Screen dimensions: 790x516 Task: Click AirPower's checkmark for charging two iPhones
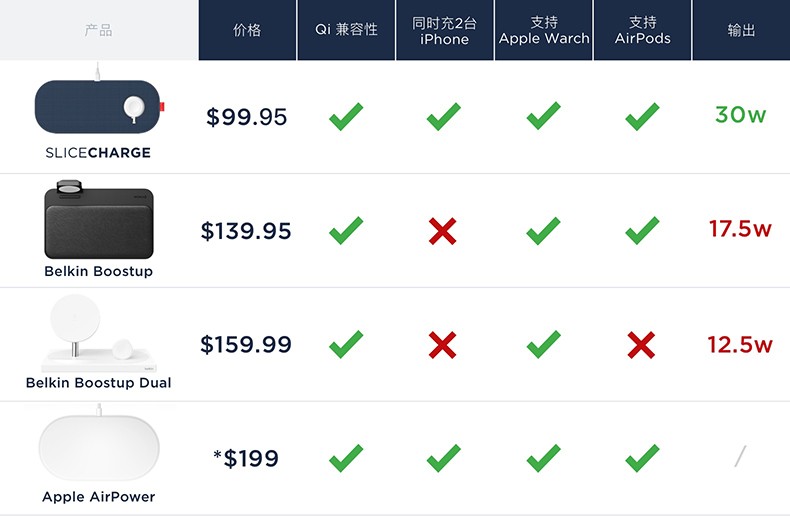click(x=444, y=458)
